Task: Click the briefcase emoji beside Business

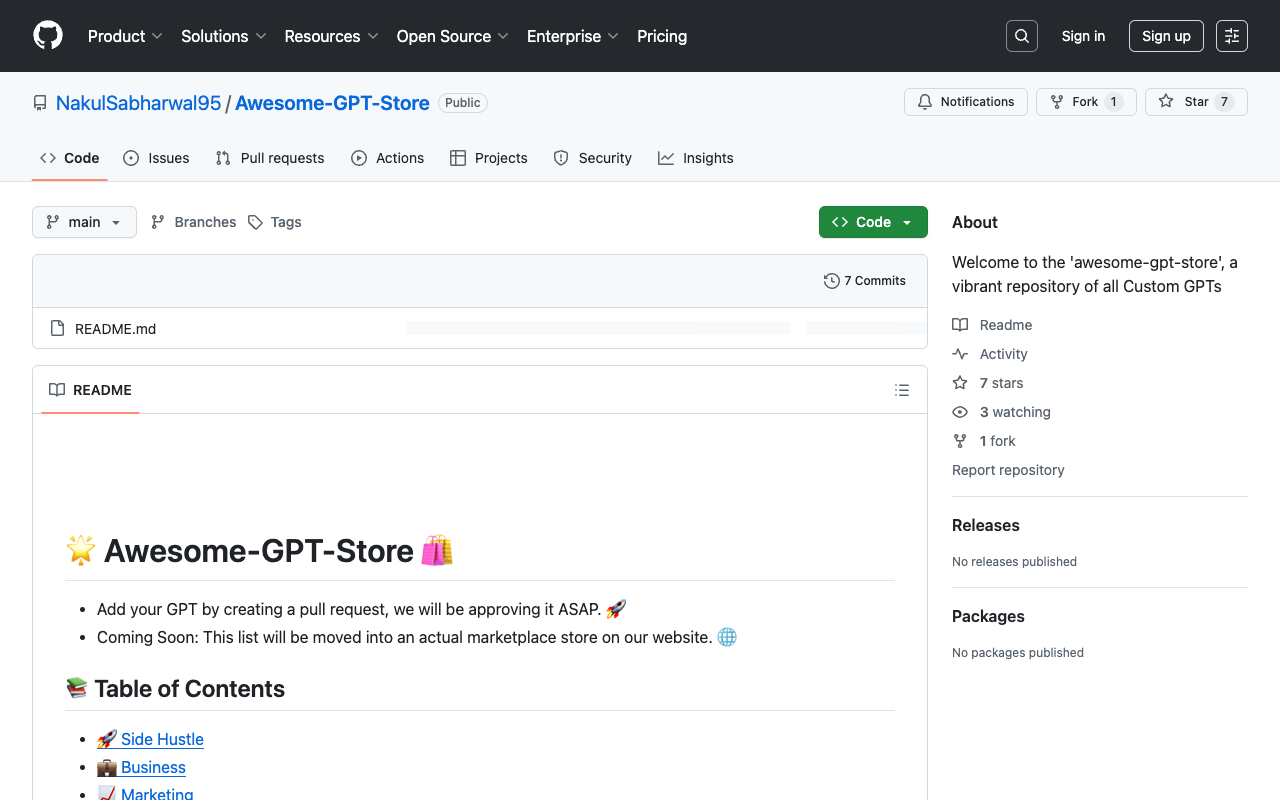Action: click(x=107, y=767)
